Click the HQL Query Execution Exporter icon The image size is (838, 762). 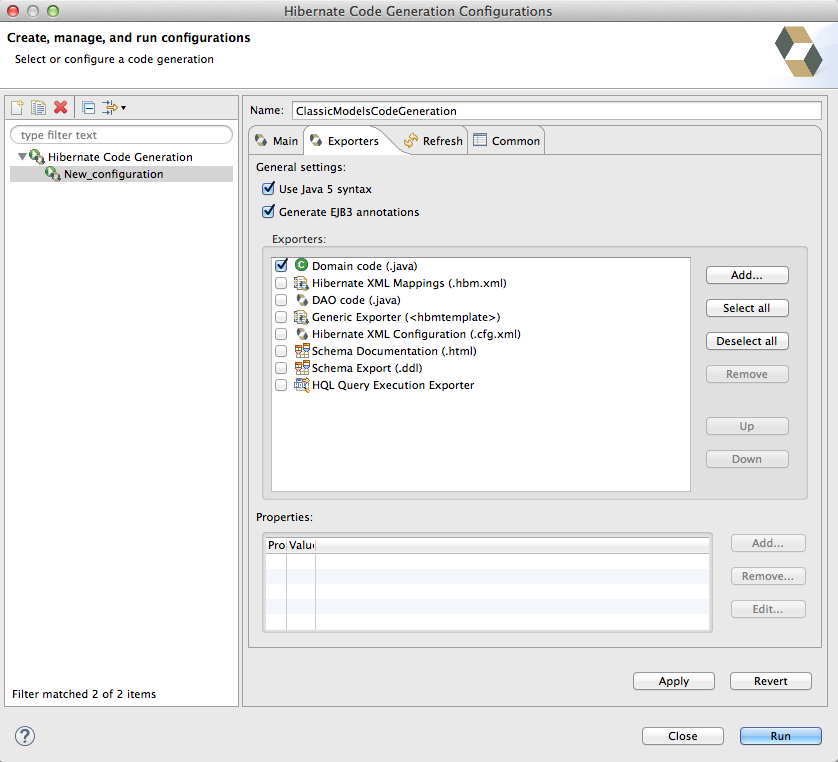(302, 385)
